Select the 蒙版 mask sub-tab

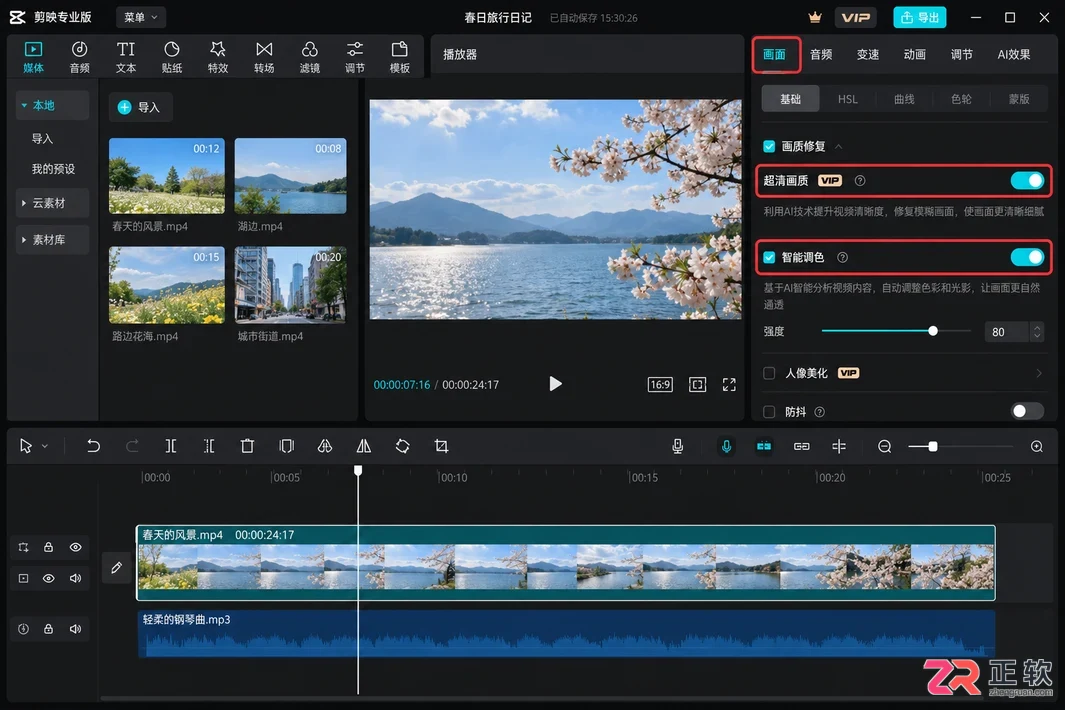coord(1019,99)
